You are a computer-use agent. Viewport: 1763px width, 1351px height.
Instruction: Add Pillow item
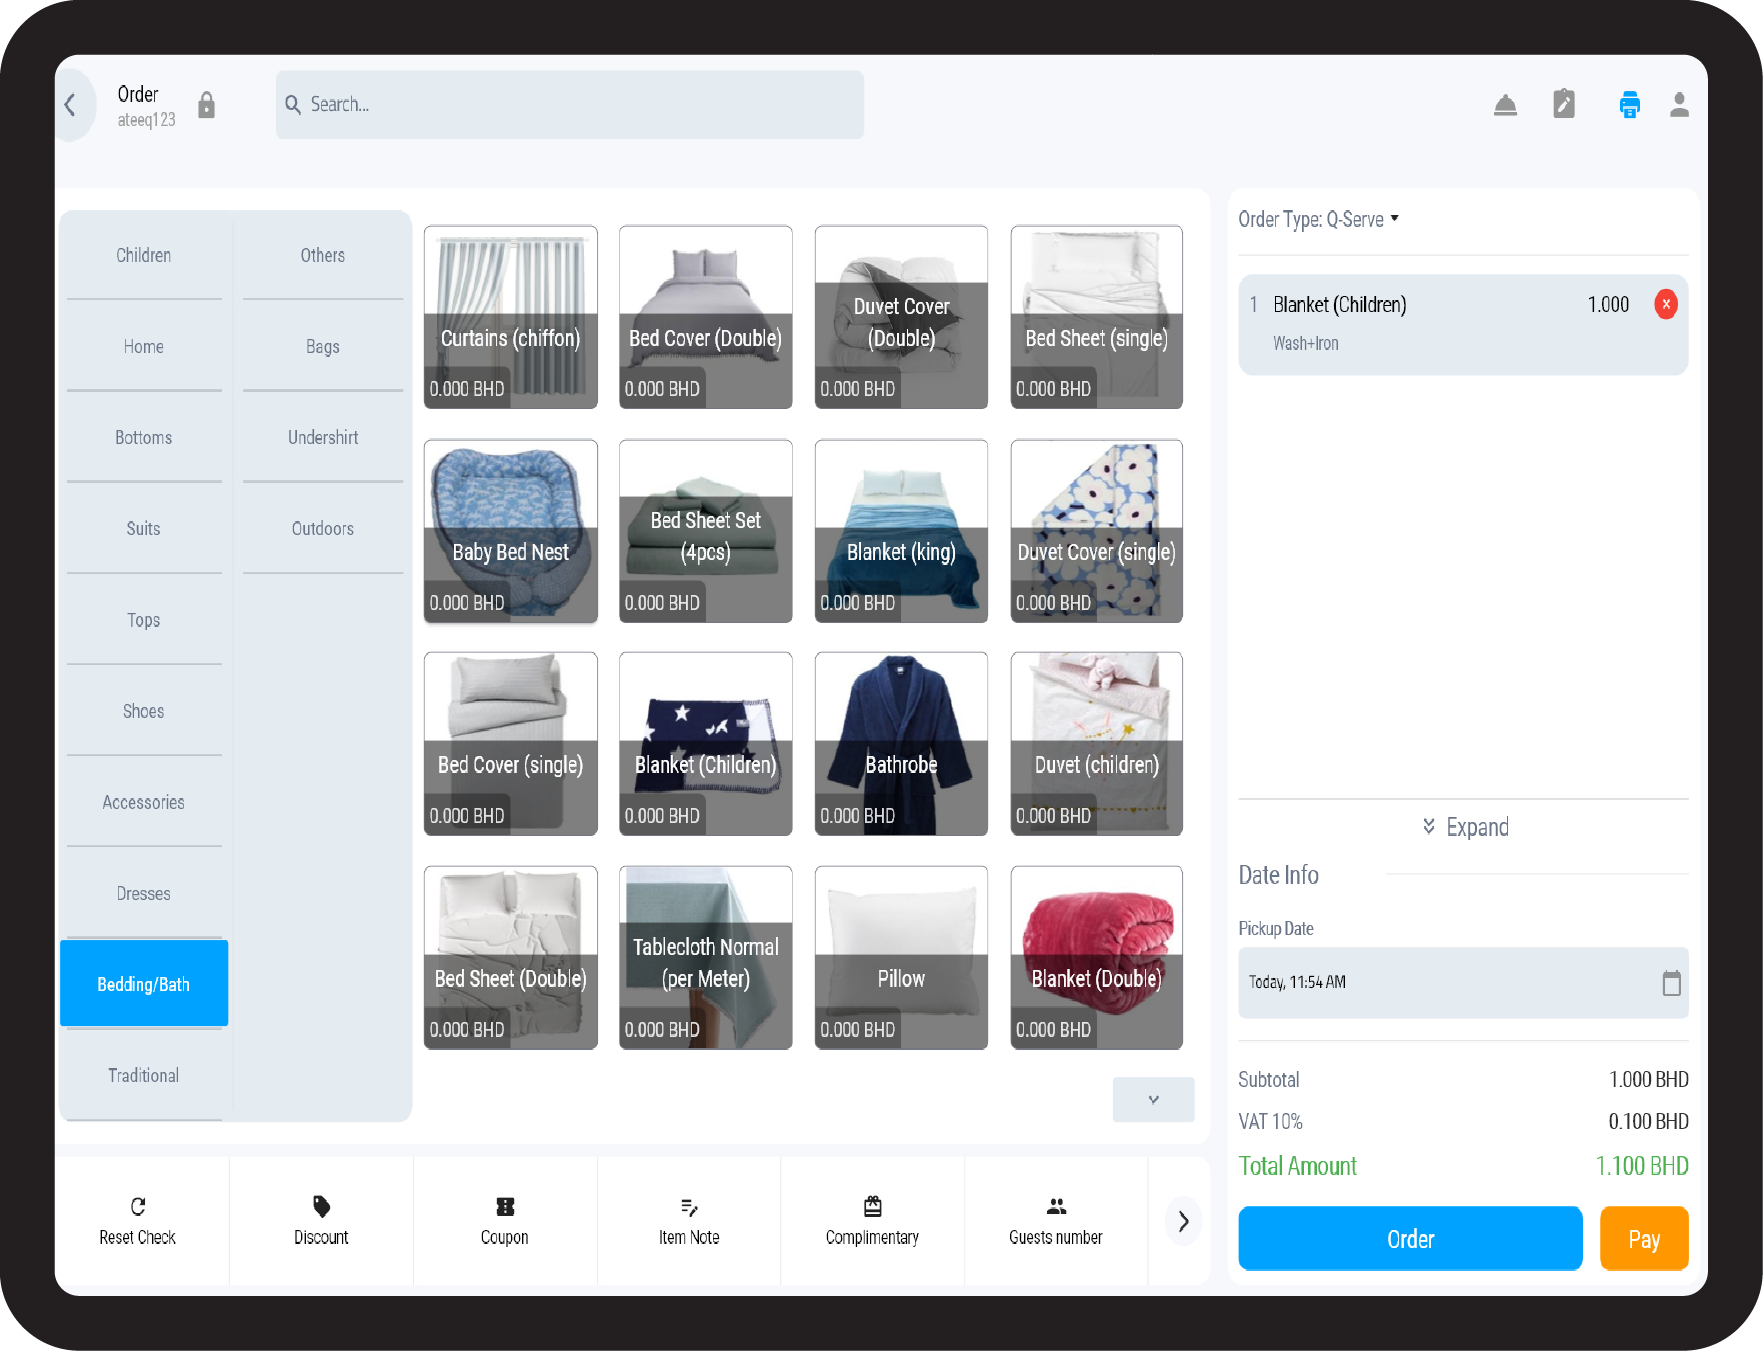[x=901, y=958]
